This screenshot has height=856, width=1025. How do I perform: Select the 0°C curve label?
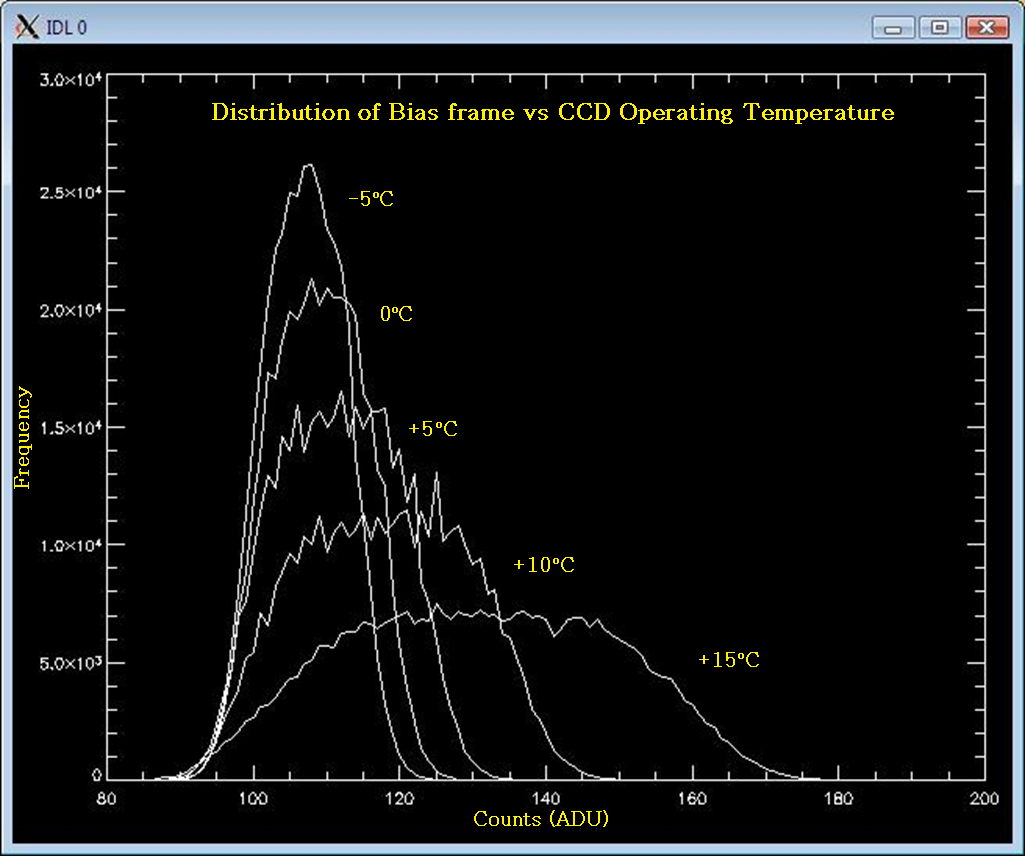[x=396, y=314]
